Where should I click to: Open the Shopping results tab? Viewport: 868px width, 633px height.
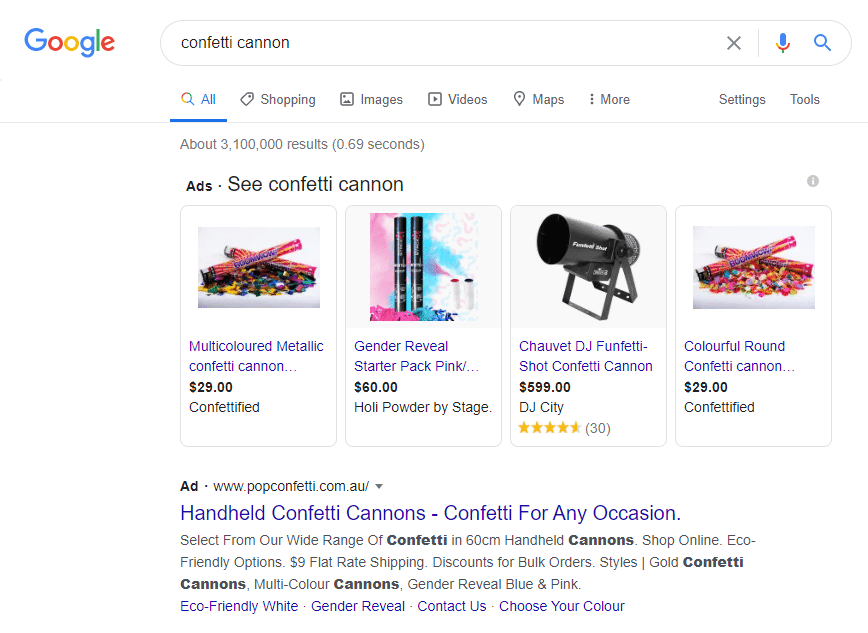(x=277, y=100)
